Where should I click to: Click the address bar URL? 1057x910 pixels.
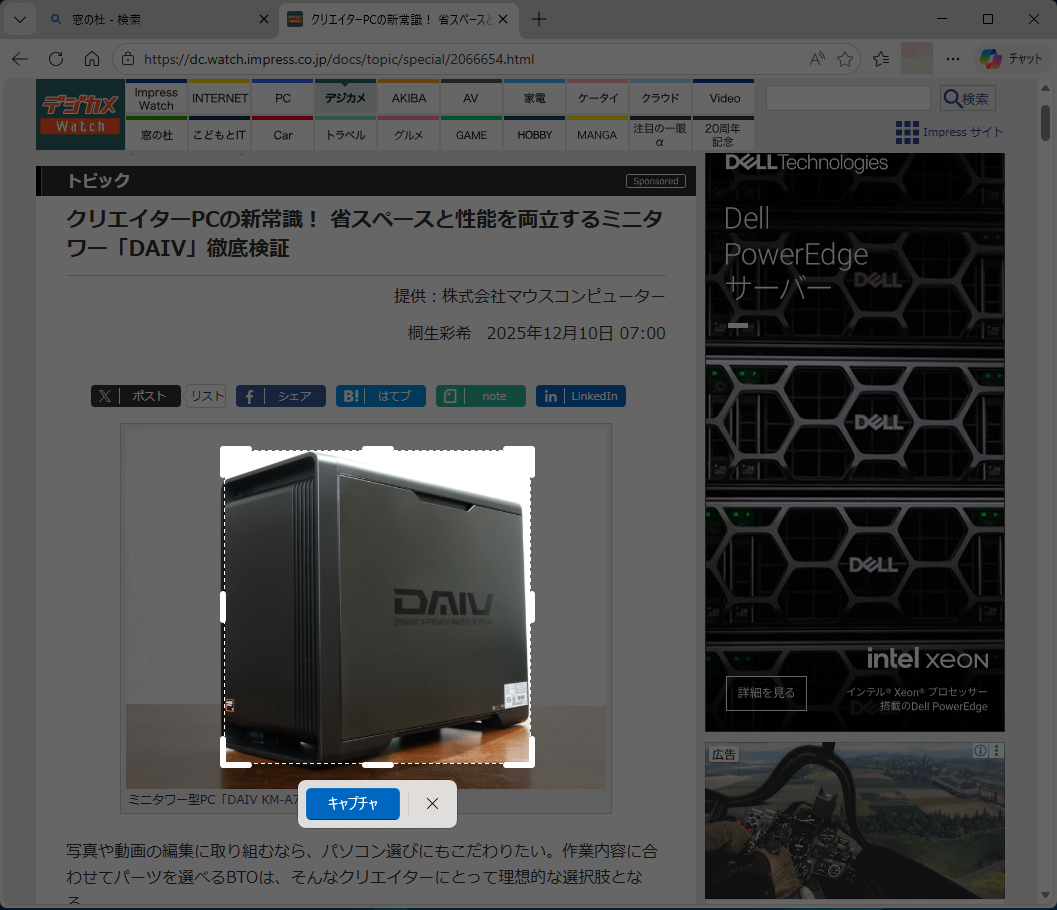339,59
